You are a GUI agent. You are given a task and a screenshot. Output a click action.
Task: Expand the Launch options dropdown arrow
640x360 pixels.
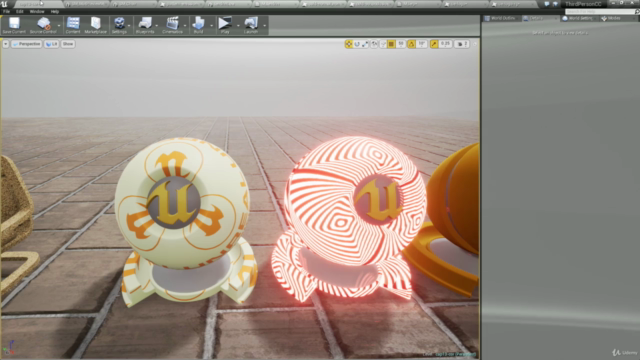tap(264, 26)
